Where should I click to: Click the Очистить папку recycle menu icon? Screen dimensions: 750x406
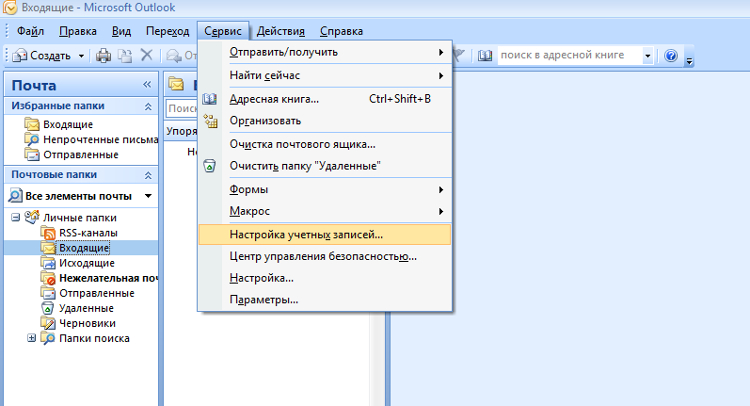[210, 166]
